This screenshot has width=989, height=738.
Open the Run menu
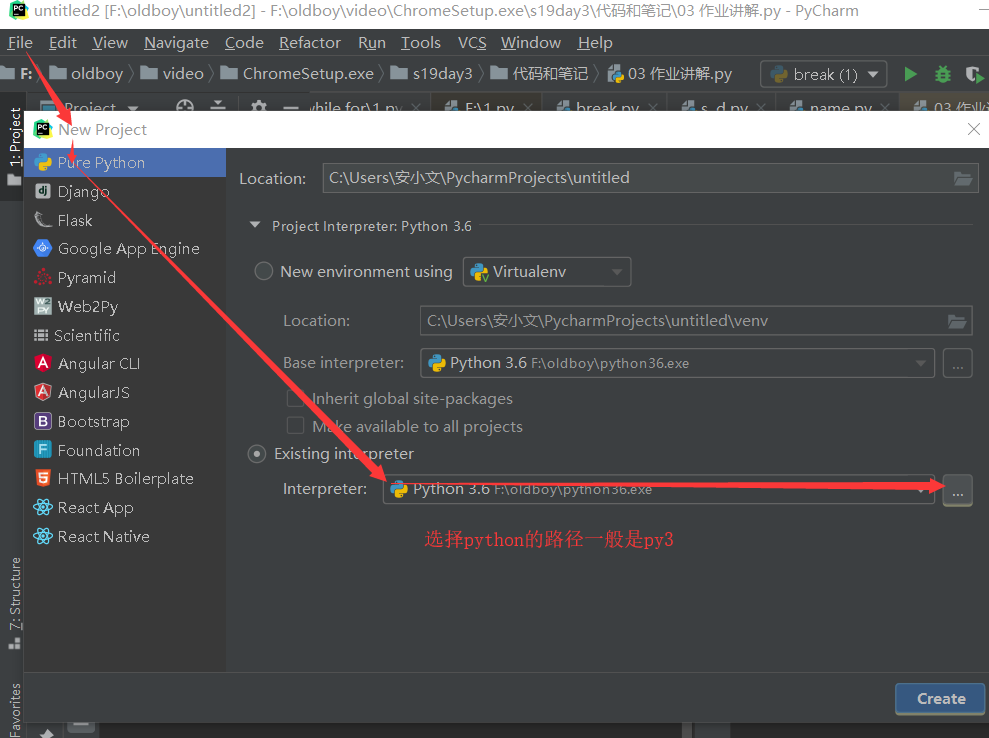pos(372,43)
